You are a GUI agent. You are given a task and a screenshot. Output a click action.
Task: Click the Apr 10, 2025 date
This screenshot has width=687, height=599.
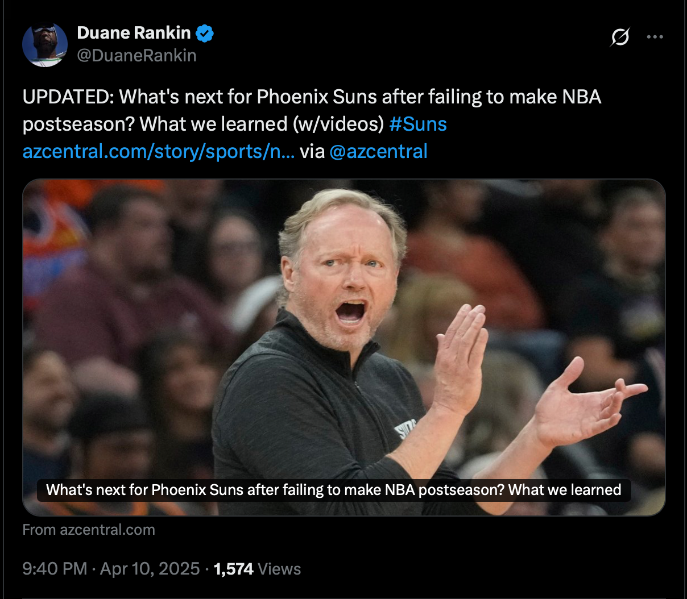[150, 569]
